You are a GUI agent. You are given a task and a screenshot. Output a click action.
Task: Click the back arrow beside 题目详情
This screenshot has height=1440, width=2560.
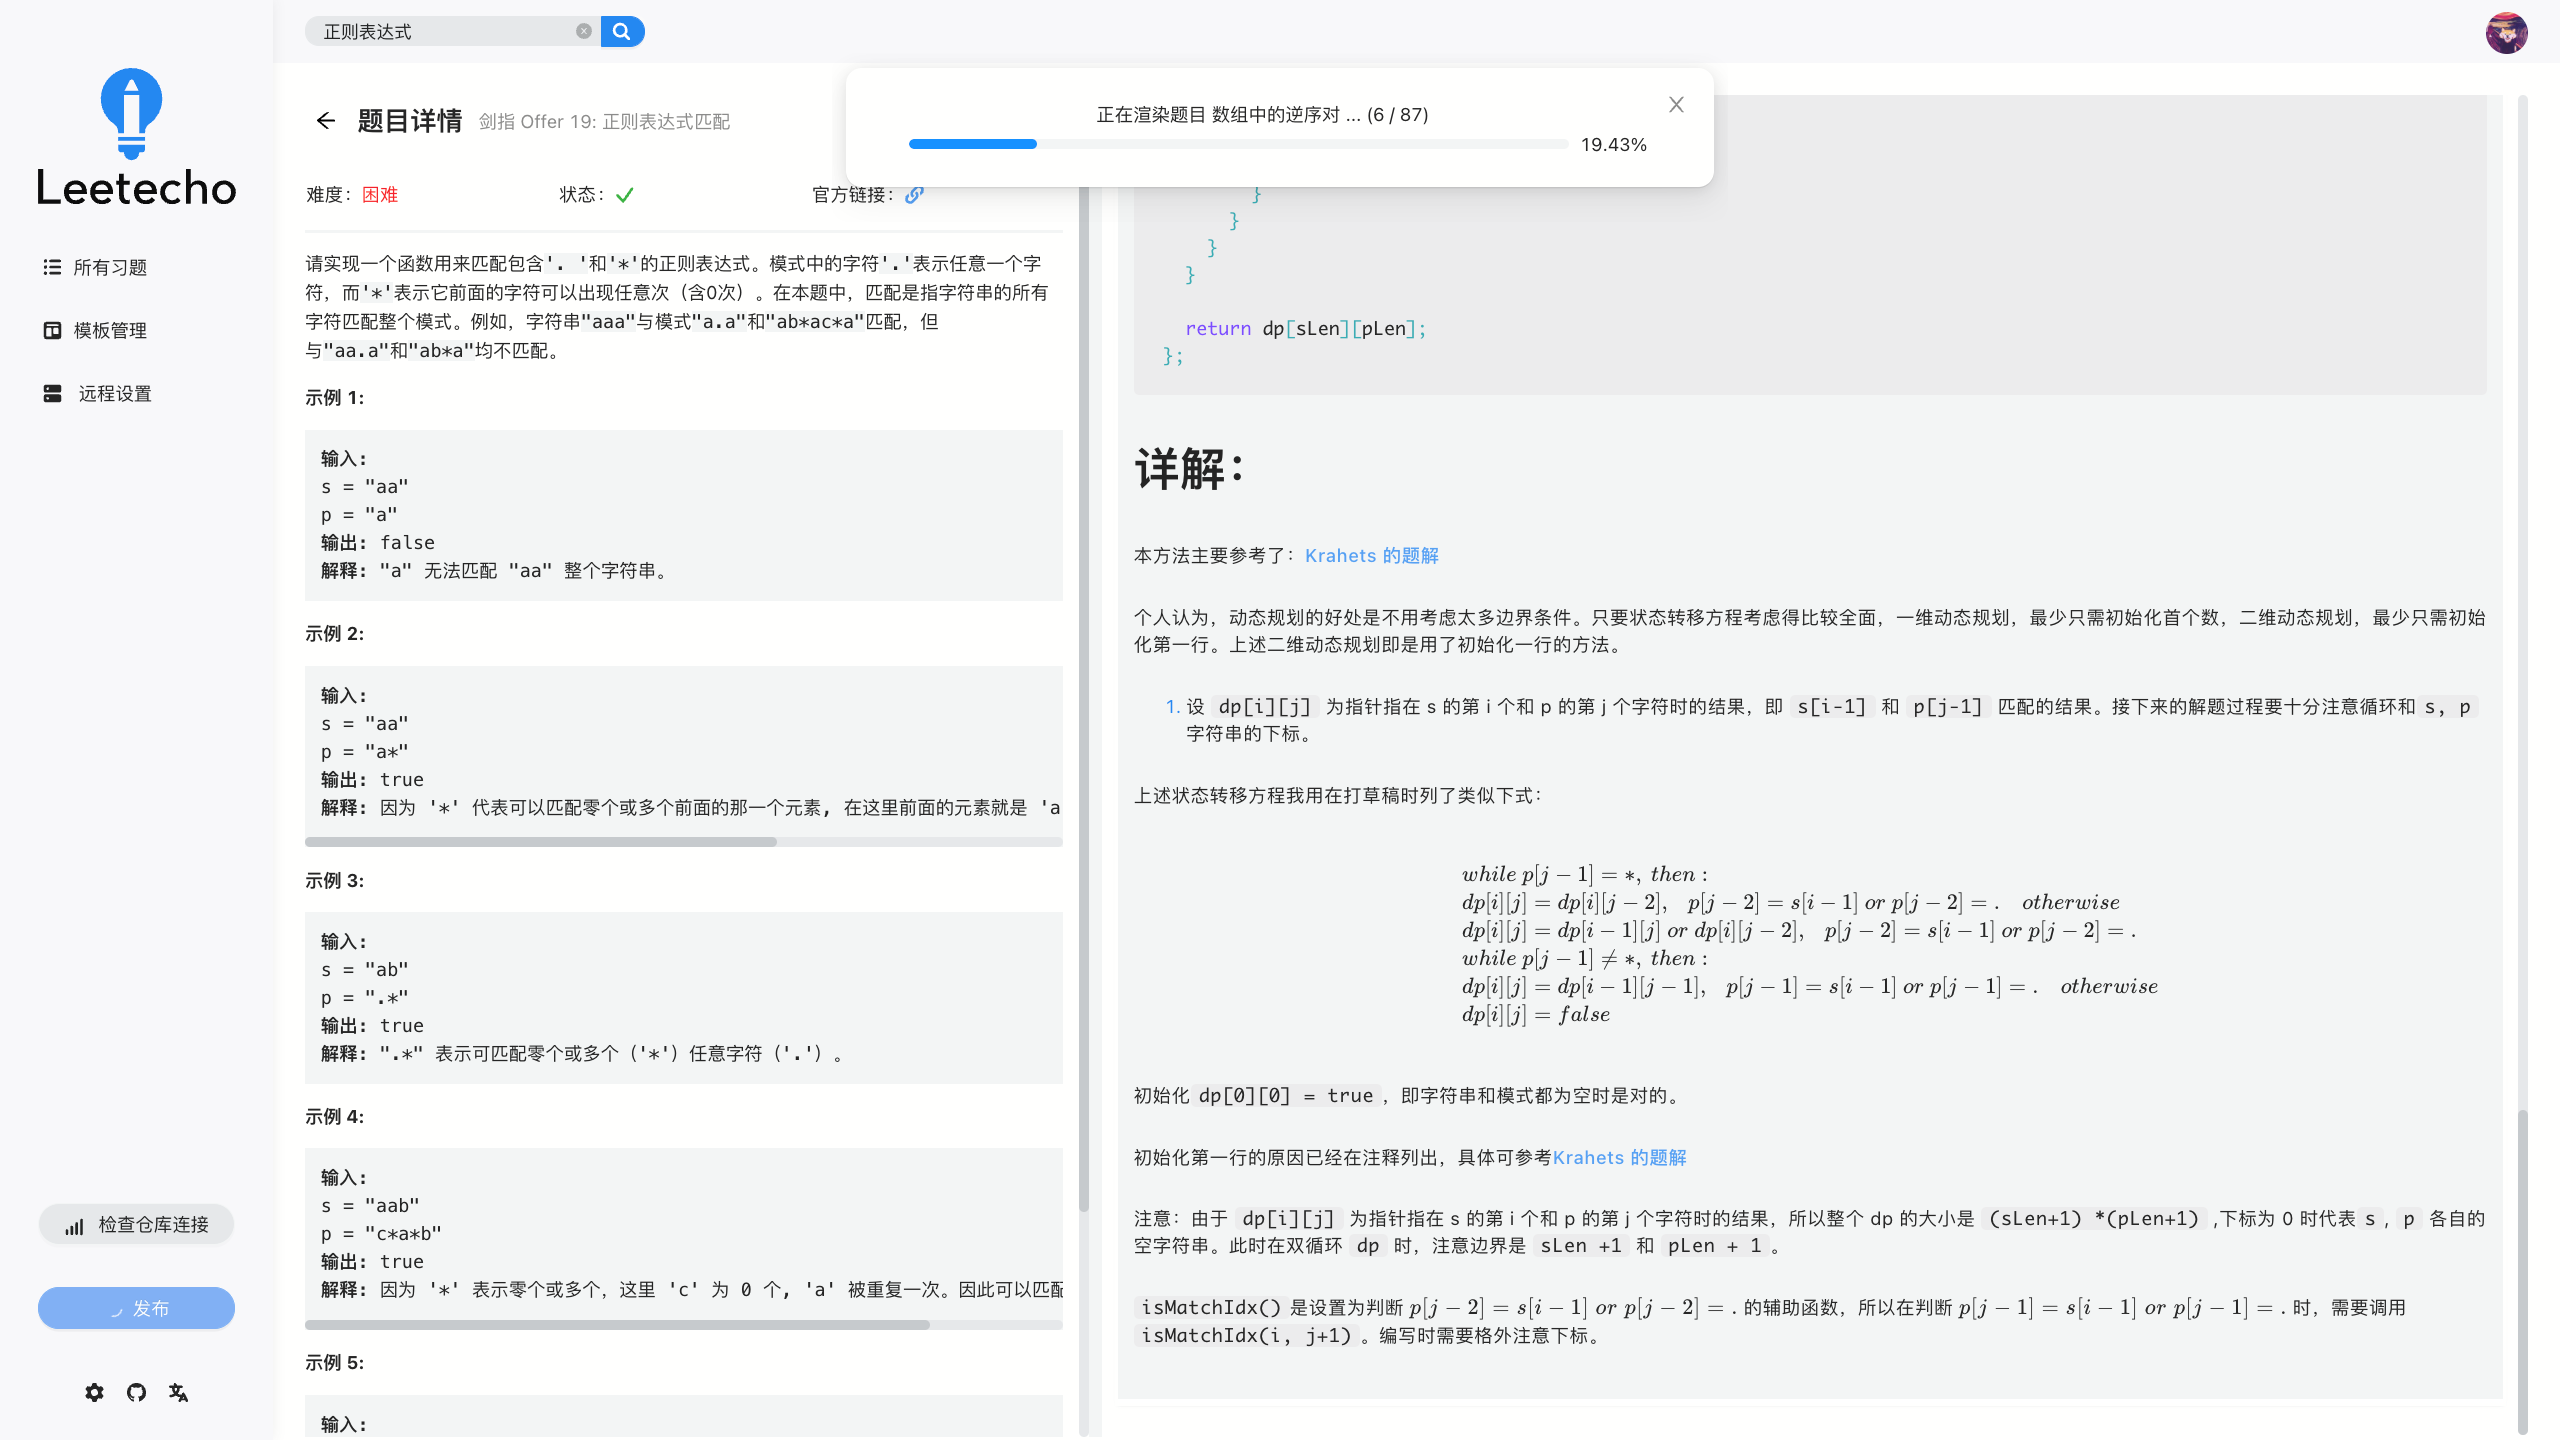(326, 121)
